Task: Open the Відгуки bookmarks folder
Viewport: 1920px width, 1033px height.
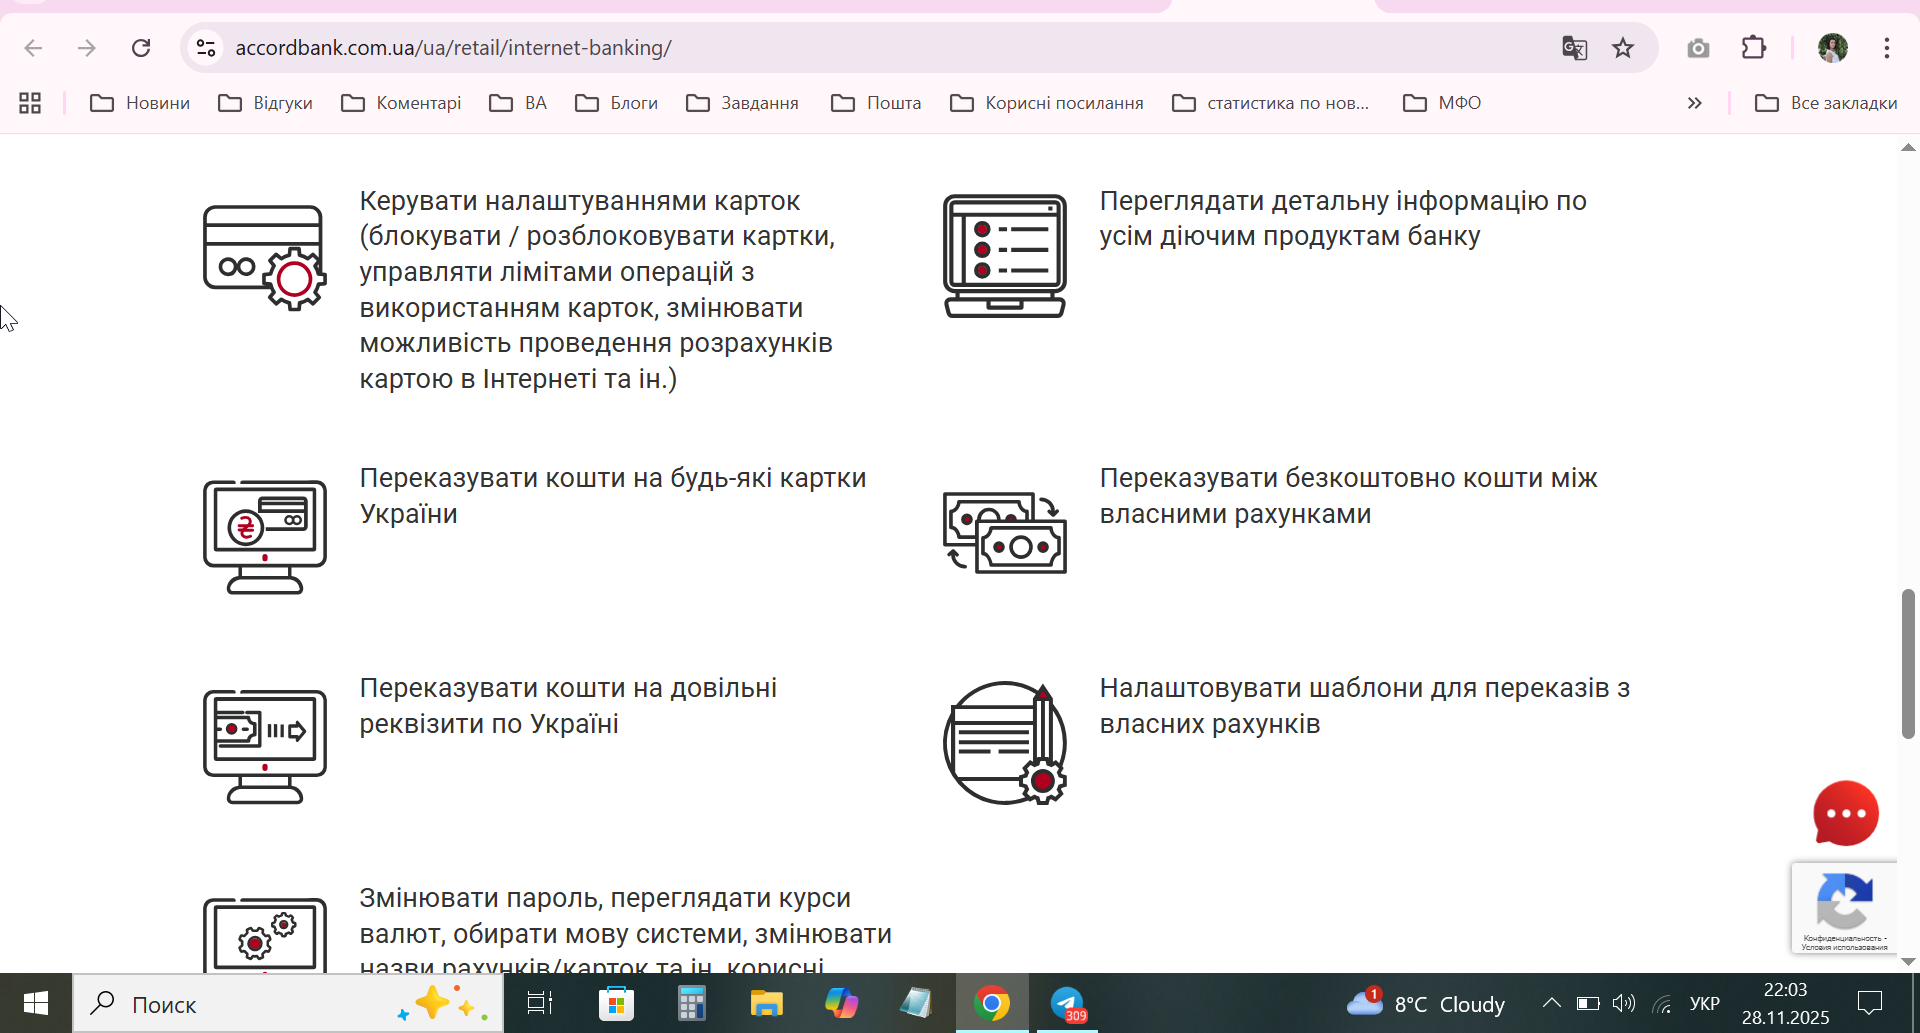Action: (x=266, y=103)
